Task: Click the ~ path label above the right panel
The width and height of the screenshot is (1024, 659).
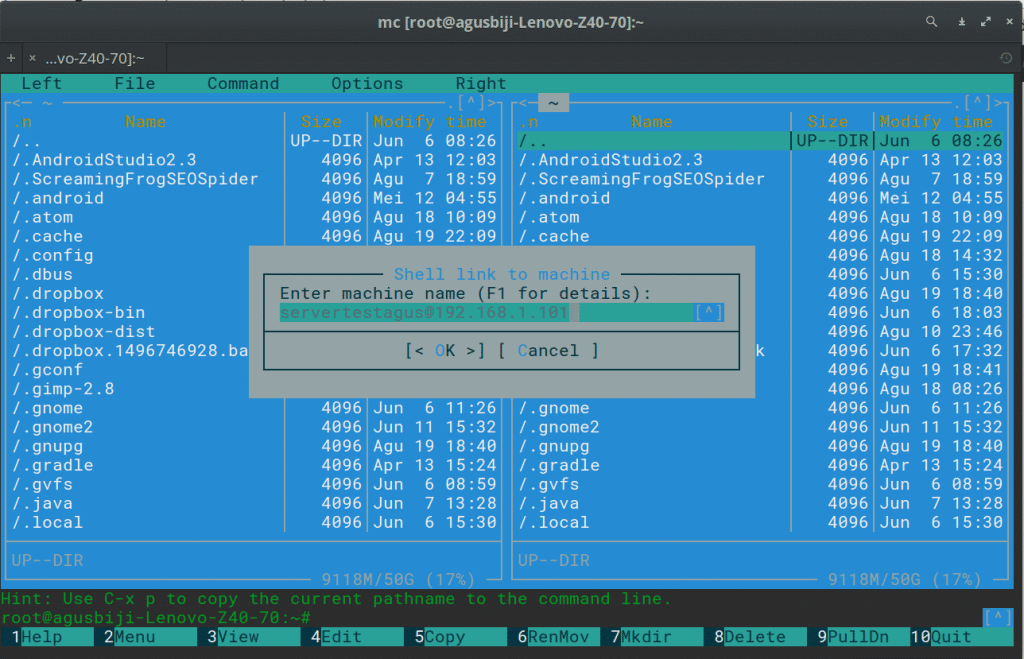Action: point(553,100)
